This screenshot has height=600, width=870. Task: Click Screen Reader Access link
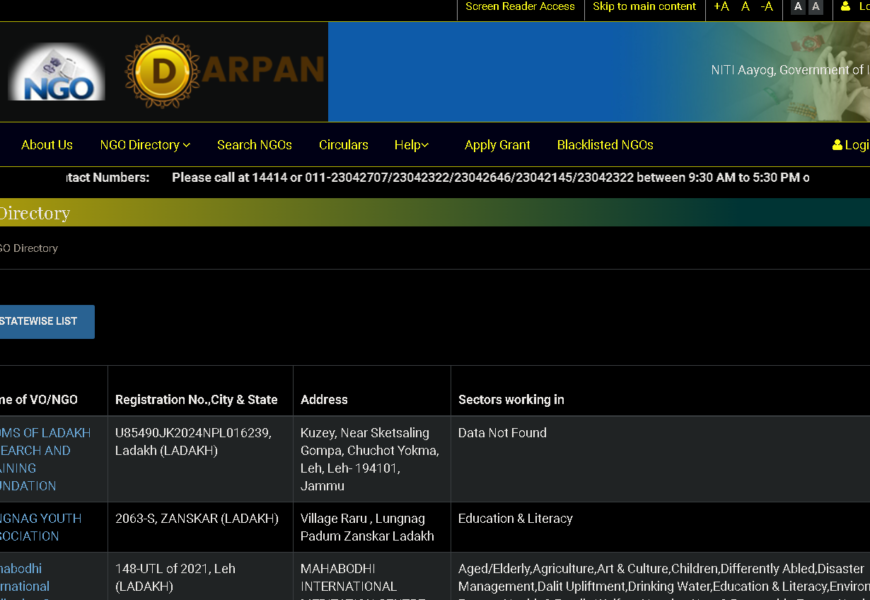[520, 7]
